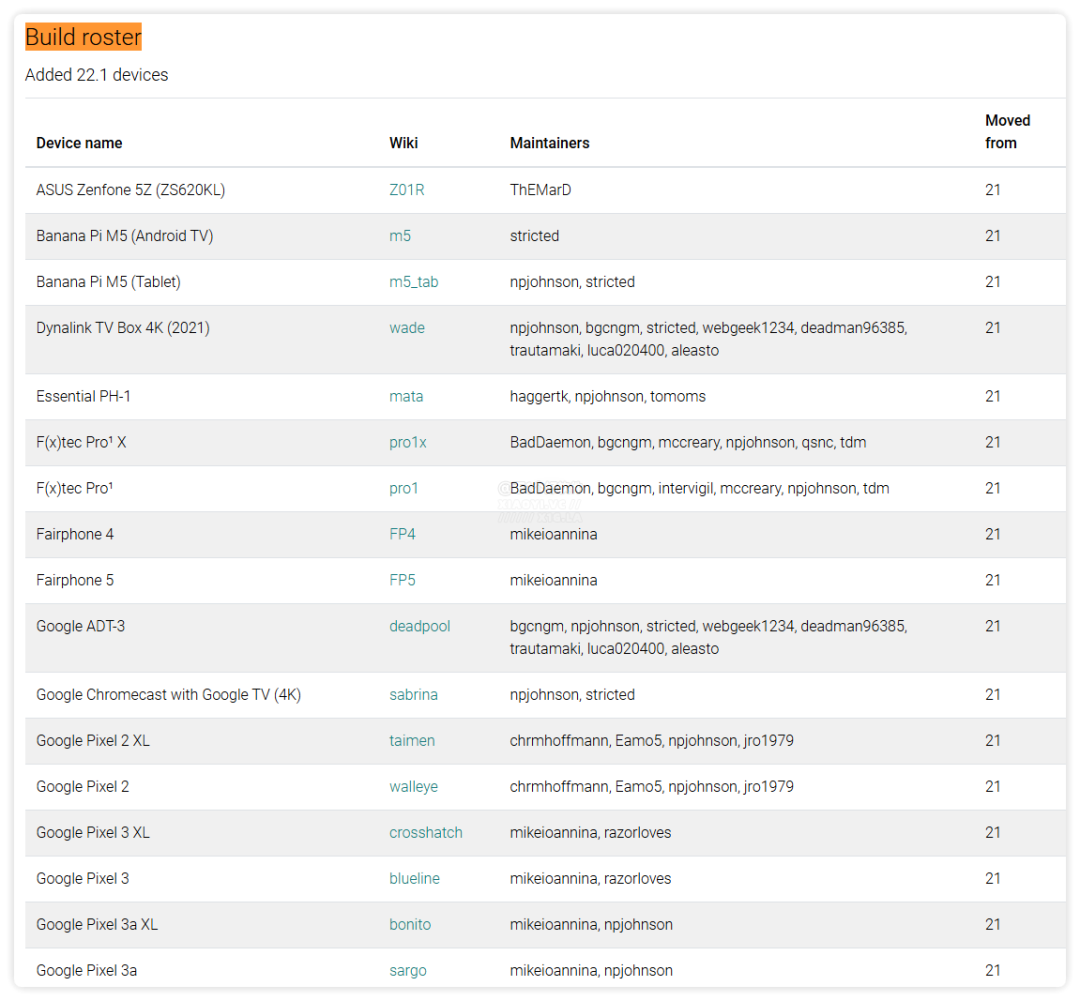This screenshot has height=1001, width=1080.
Task: Follow the sabrina wiki link
Action: [413, 694]
